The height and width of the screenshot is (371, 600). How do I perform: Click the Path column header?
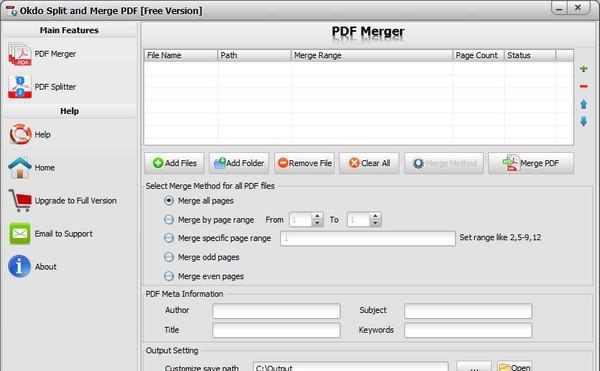[x=254, y=55]
